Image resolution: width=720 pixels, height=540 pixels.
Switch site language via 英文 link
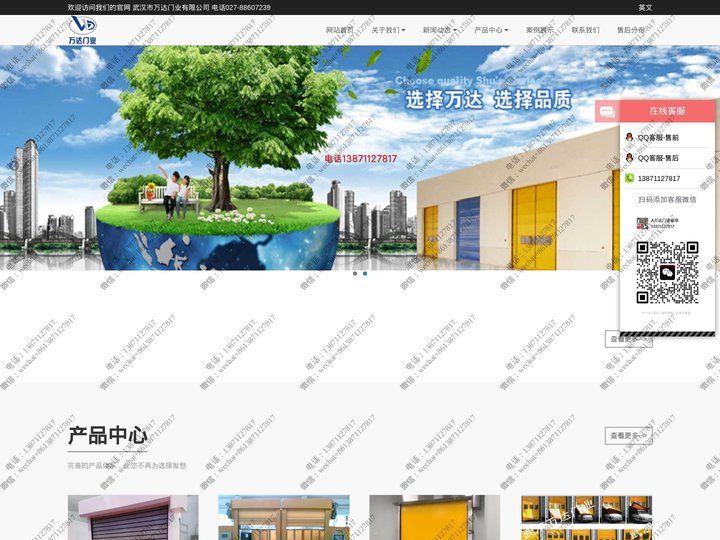(x=645, y=7)
